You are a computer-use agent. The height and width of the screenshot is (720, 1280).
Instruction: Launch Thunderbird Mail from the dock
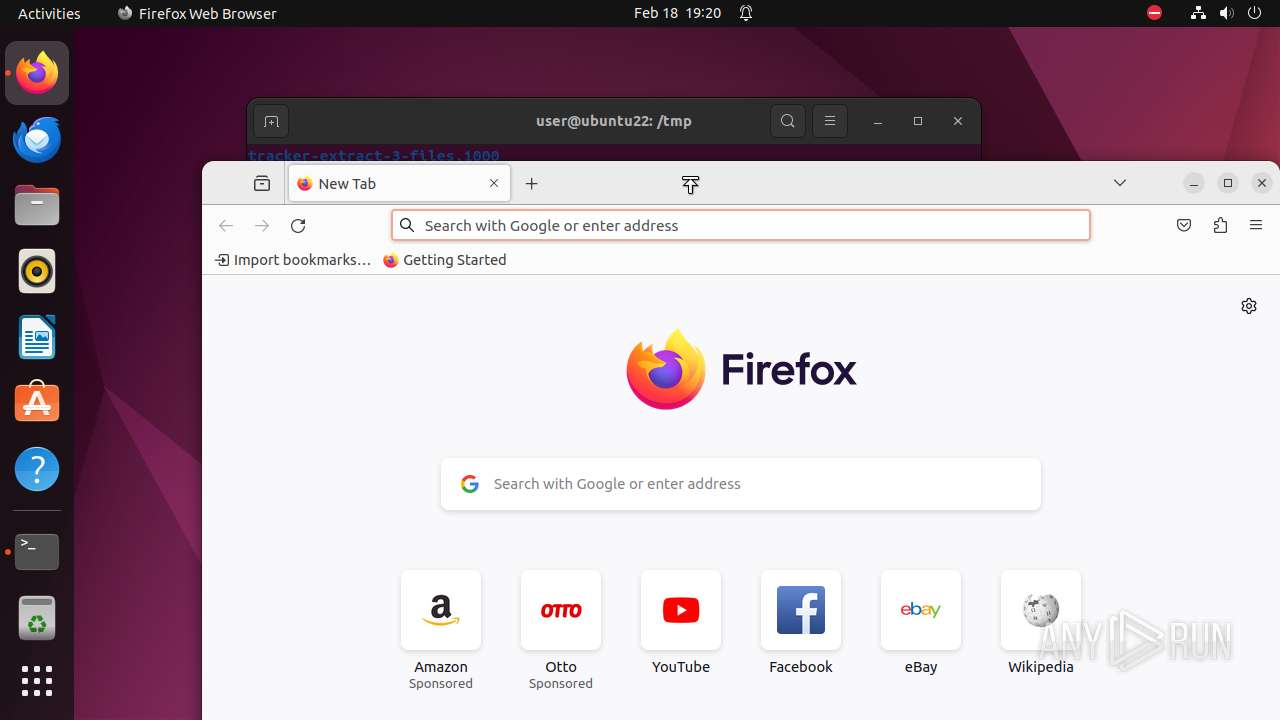tap(37, 139)
